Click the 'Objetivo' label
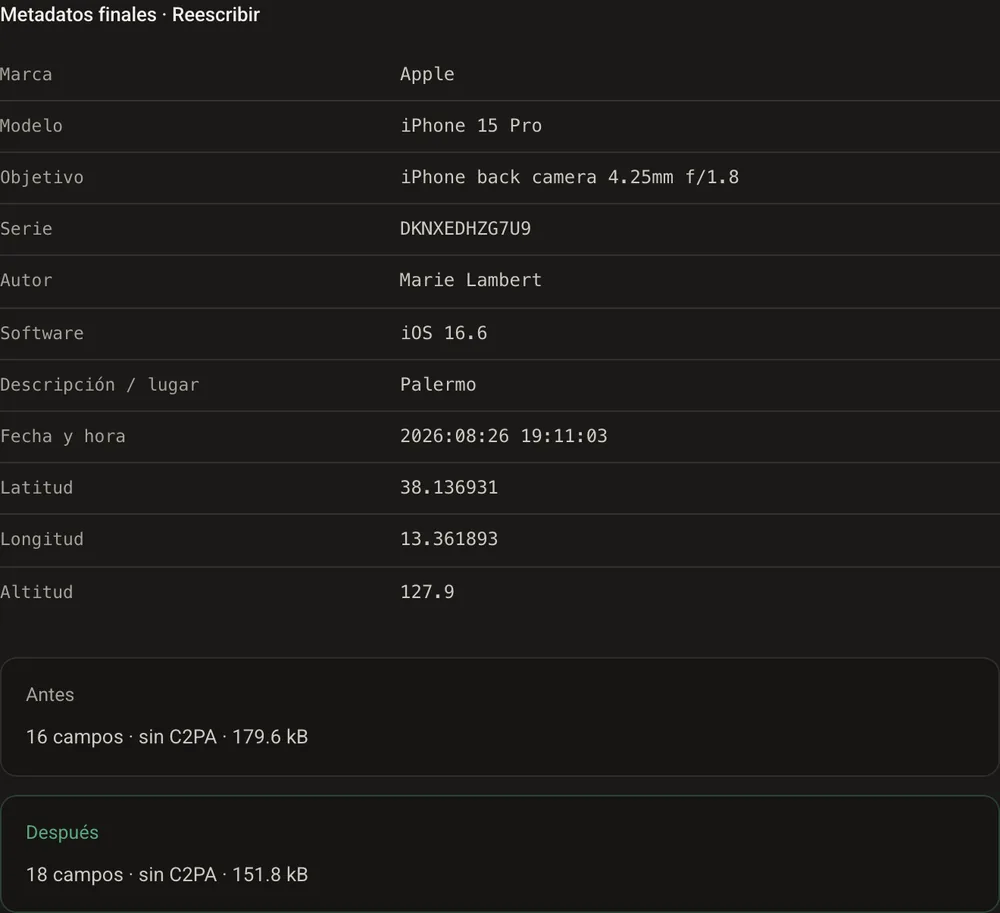The image size is (1000, 913). 42,177
